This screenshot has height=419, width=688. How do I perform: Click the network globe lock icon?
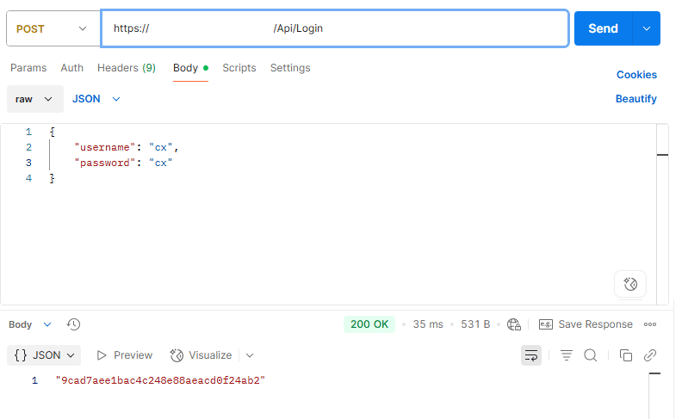point(514,325)
